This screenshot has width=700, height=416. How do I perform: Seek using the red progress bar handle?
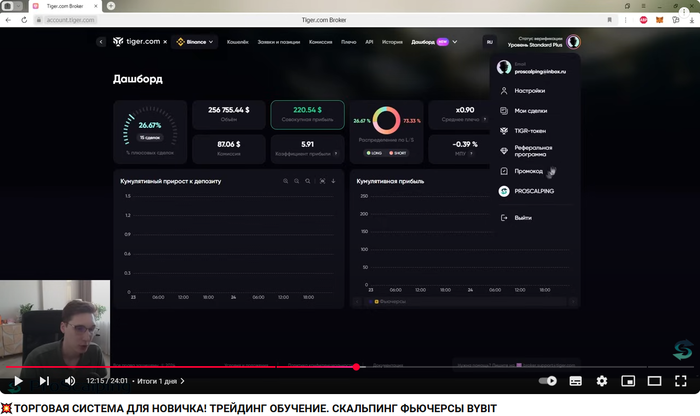point(356,367)
